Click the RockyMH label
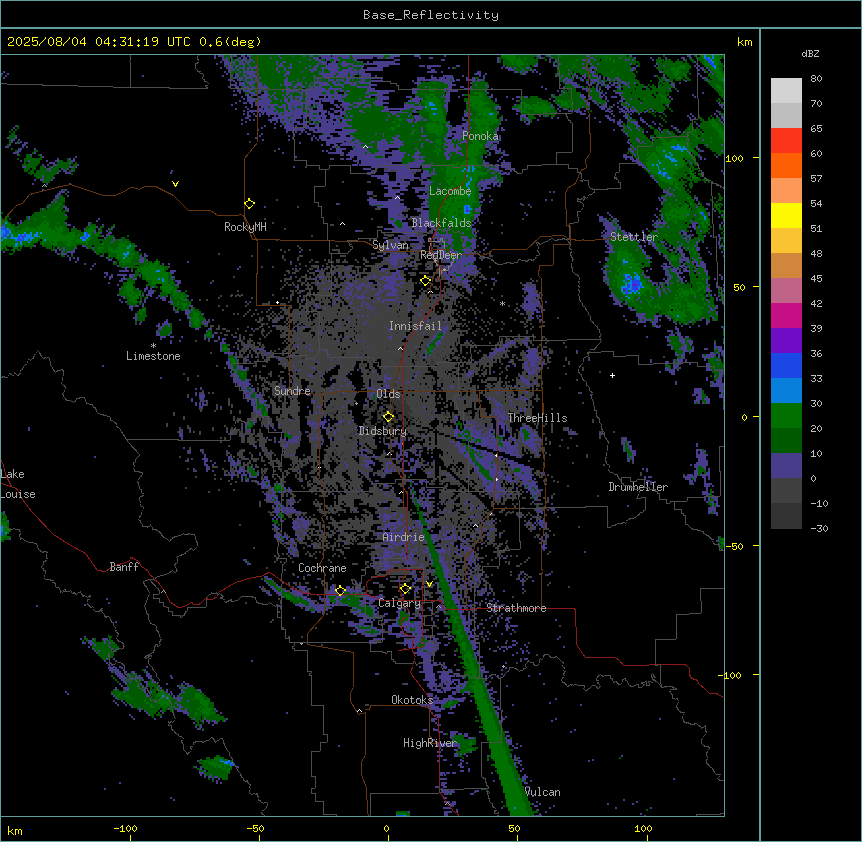862x842 pixels. coord(245,227)
